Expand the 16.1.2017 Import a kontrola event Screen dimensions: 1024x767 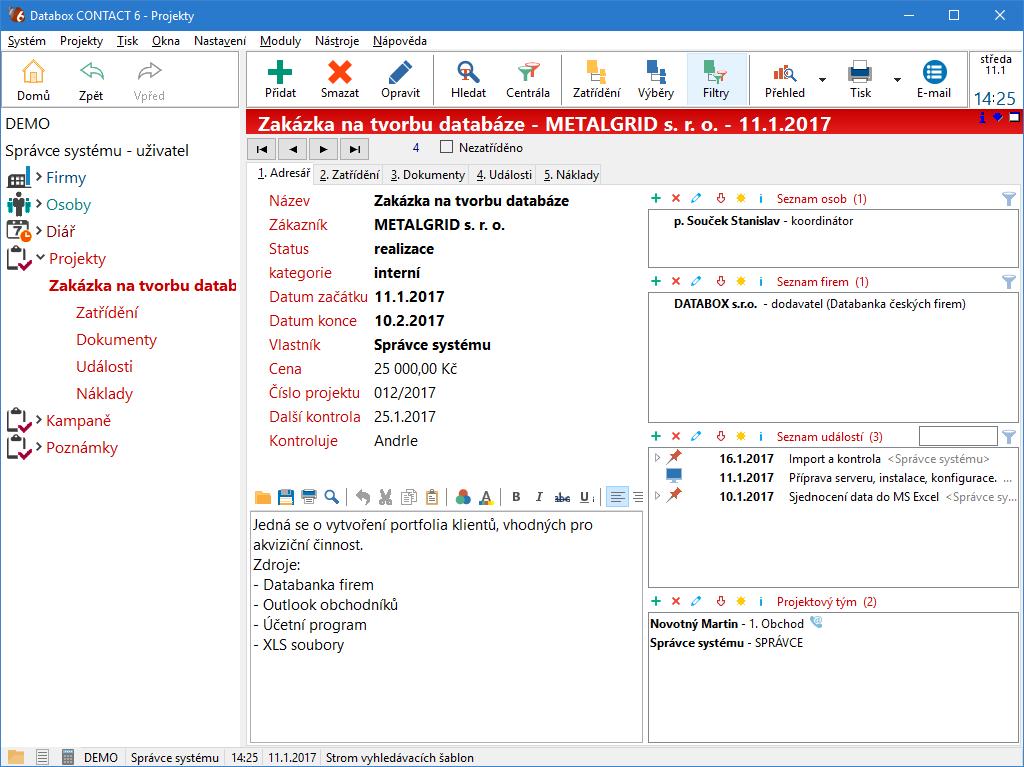pos(658,458)
